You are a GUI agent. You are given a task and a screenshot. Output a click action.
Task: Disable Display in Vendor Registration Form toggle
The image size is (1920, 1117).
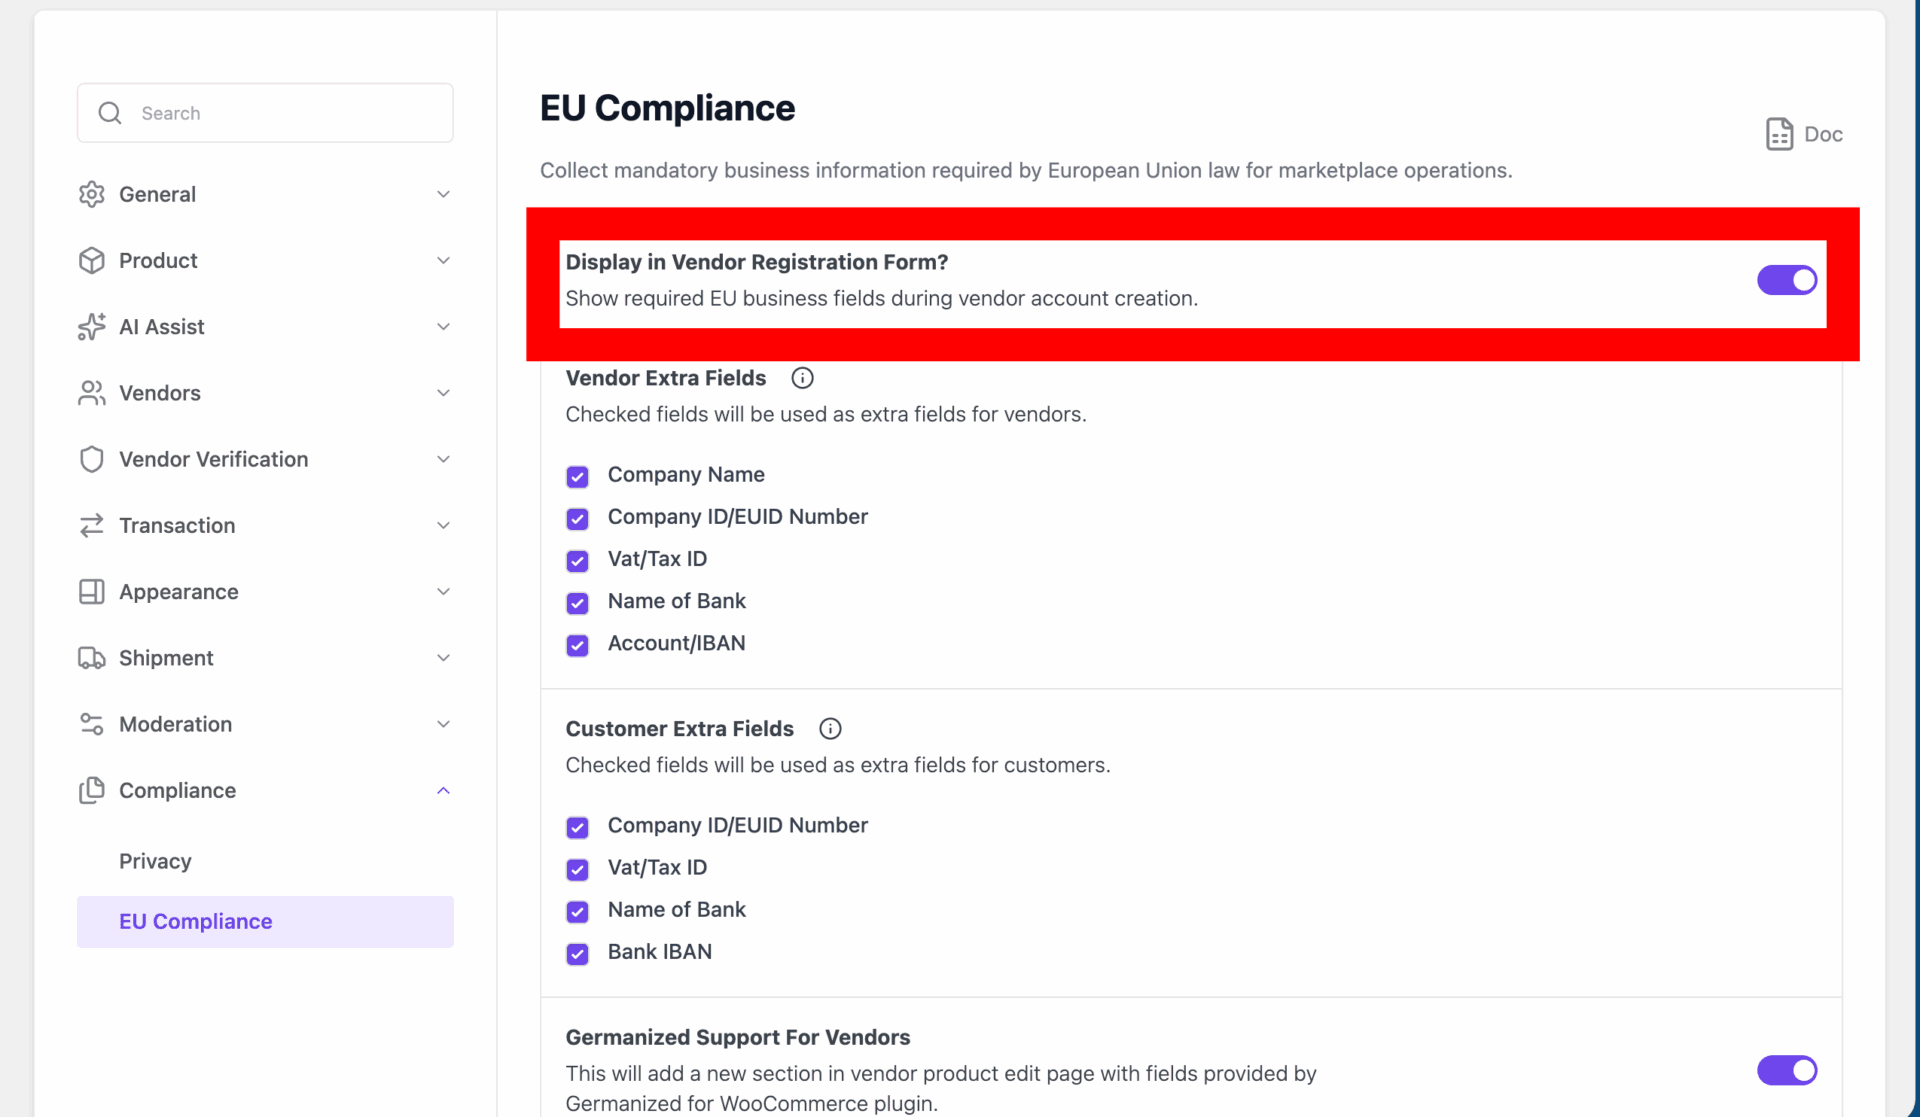click(1786, 280)
